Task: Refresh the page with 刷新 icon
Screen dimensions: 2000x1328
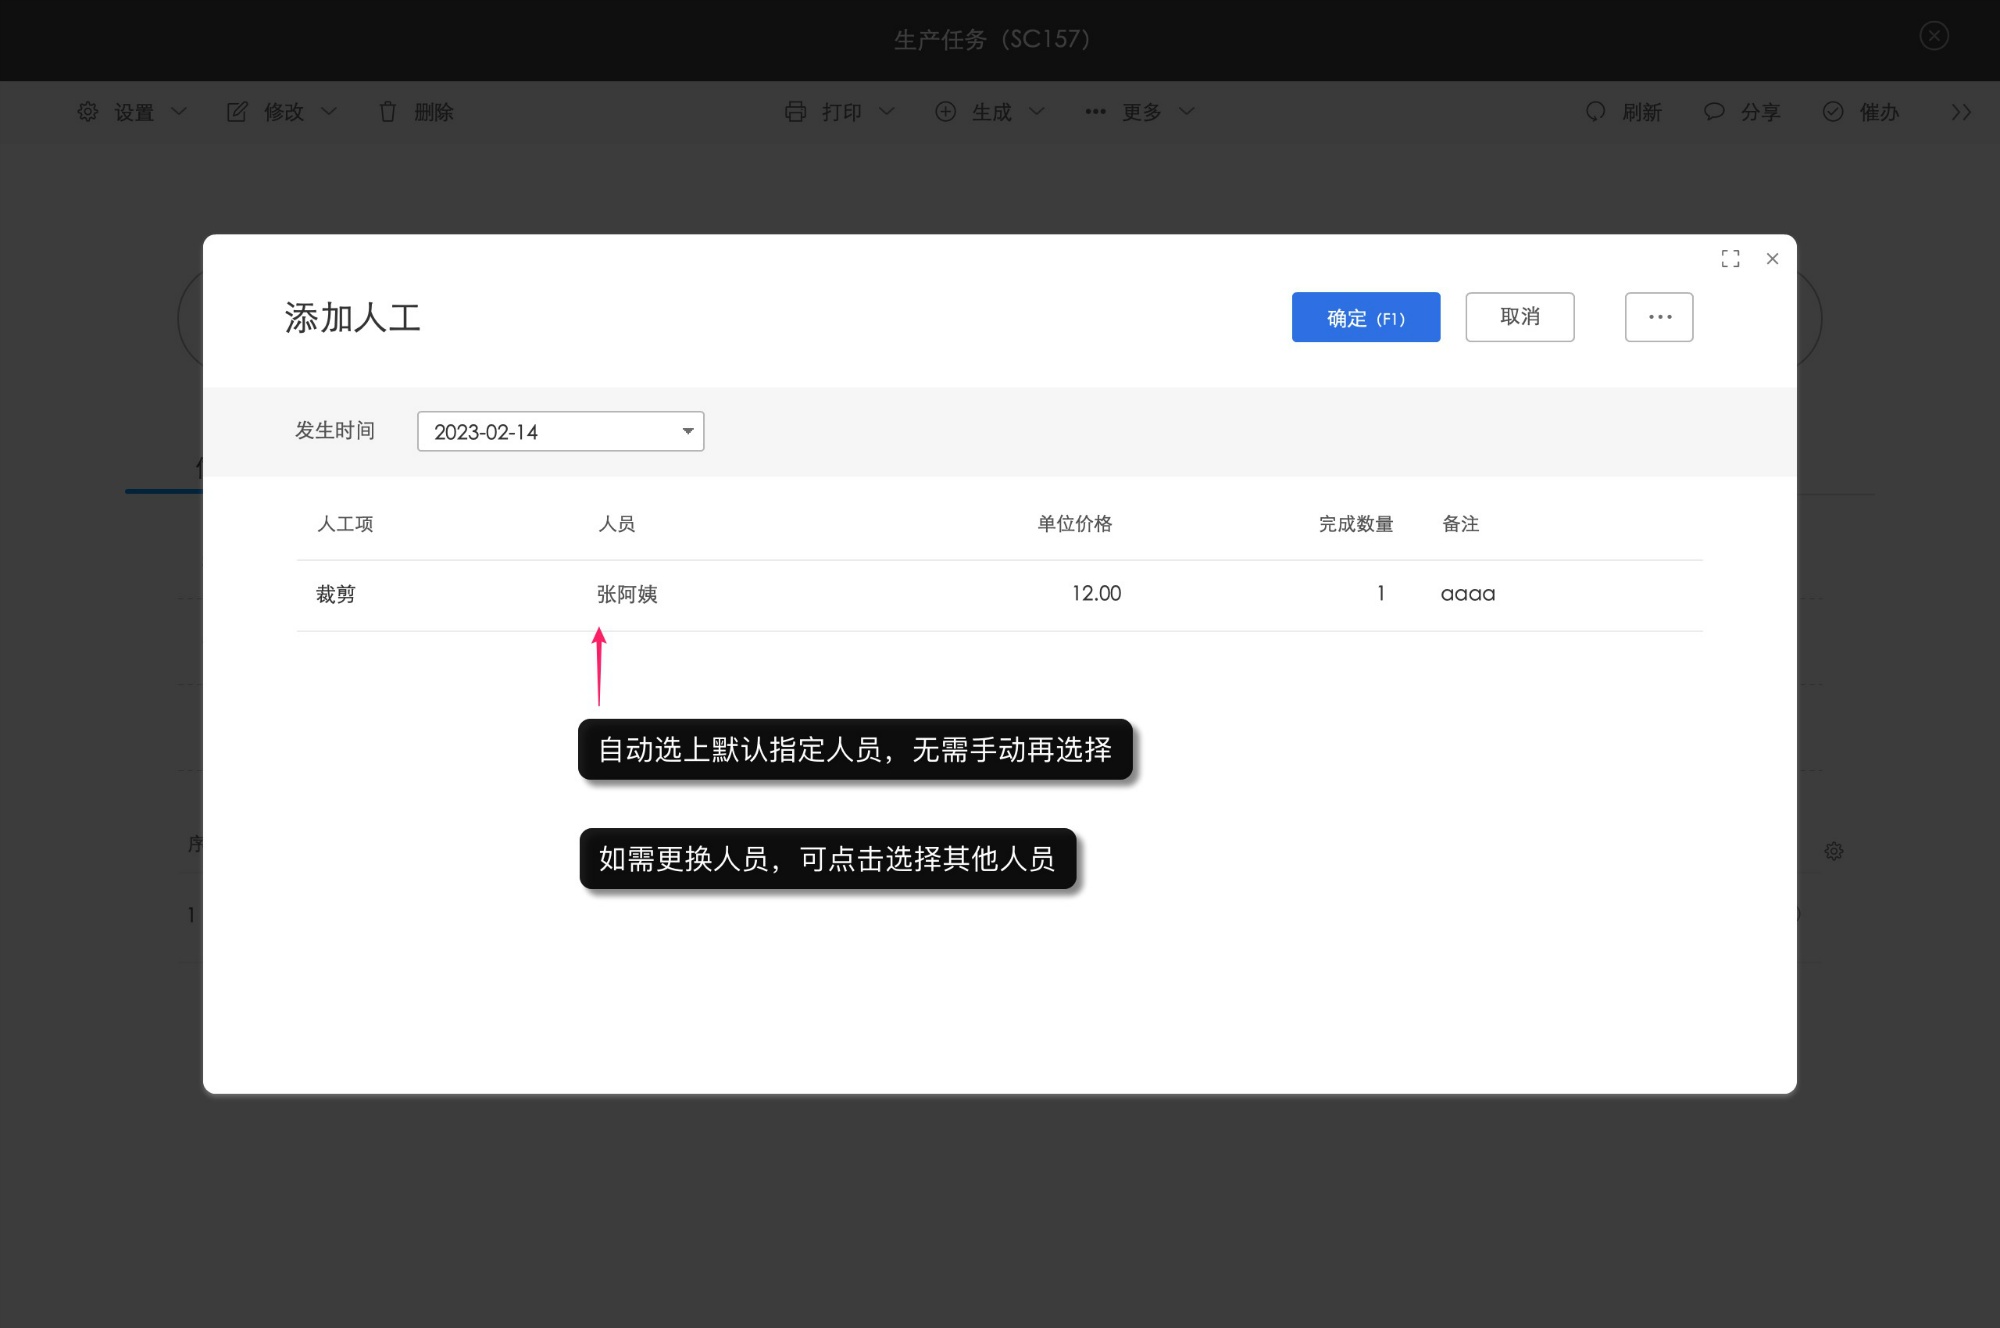Action: coord(1595,112)
